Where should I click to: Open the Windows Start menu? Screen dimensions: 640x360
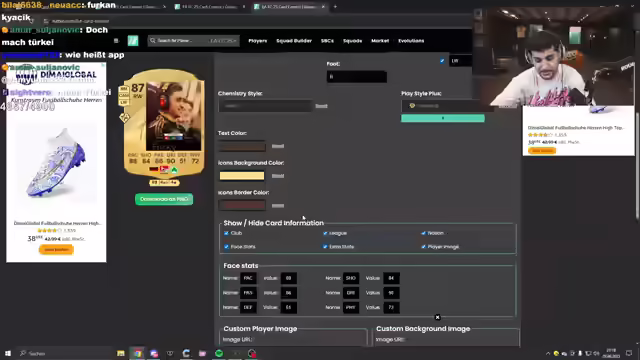[8, 353]
